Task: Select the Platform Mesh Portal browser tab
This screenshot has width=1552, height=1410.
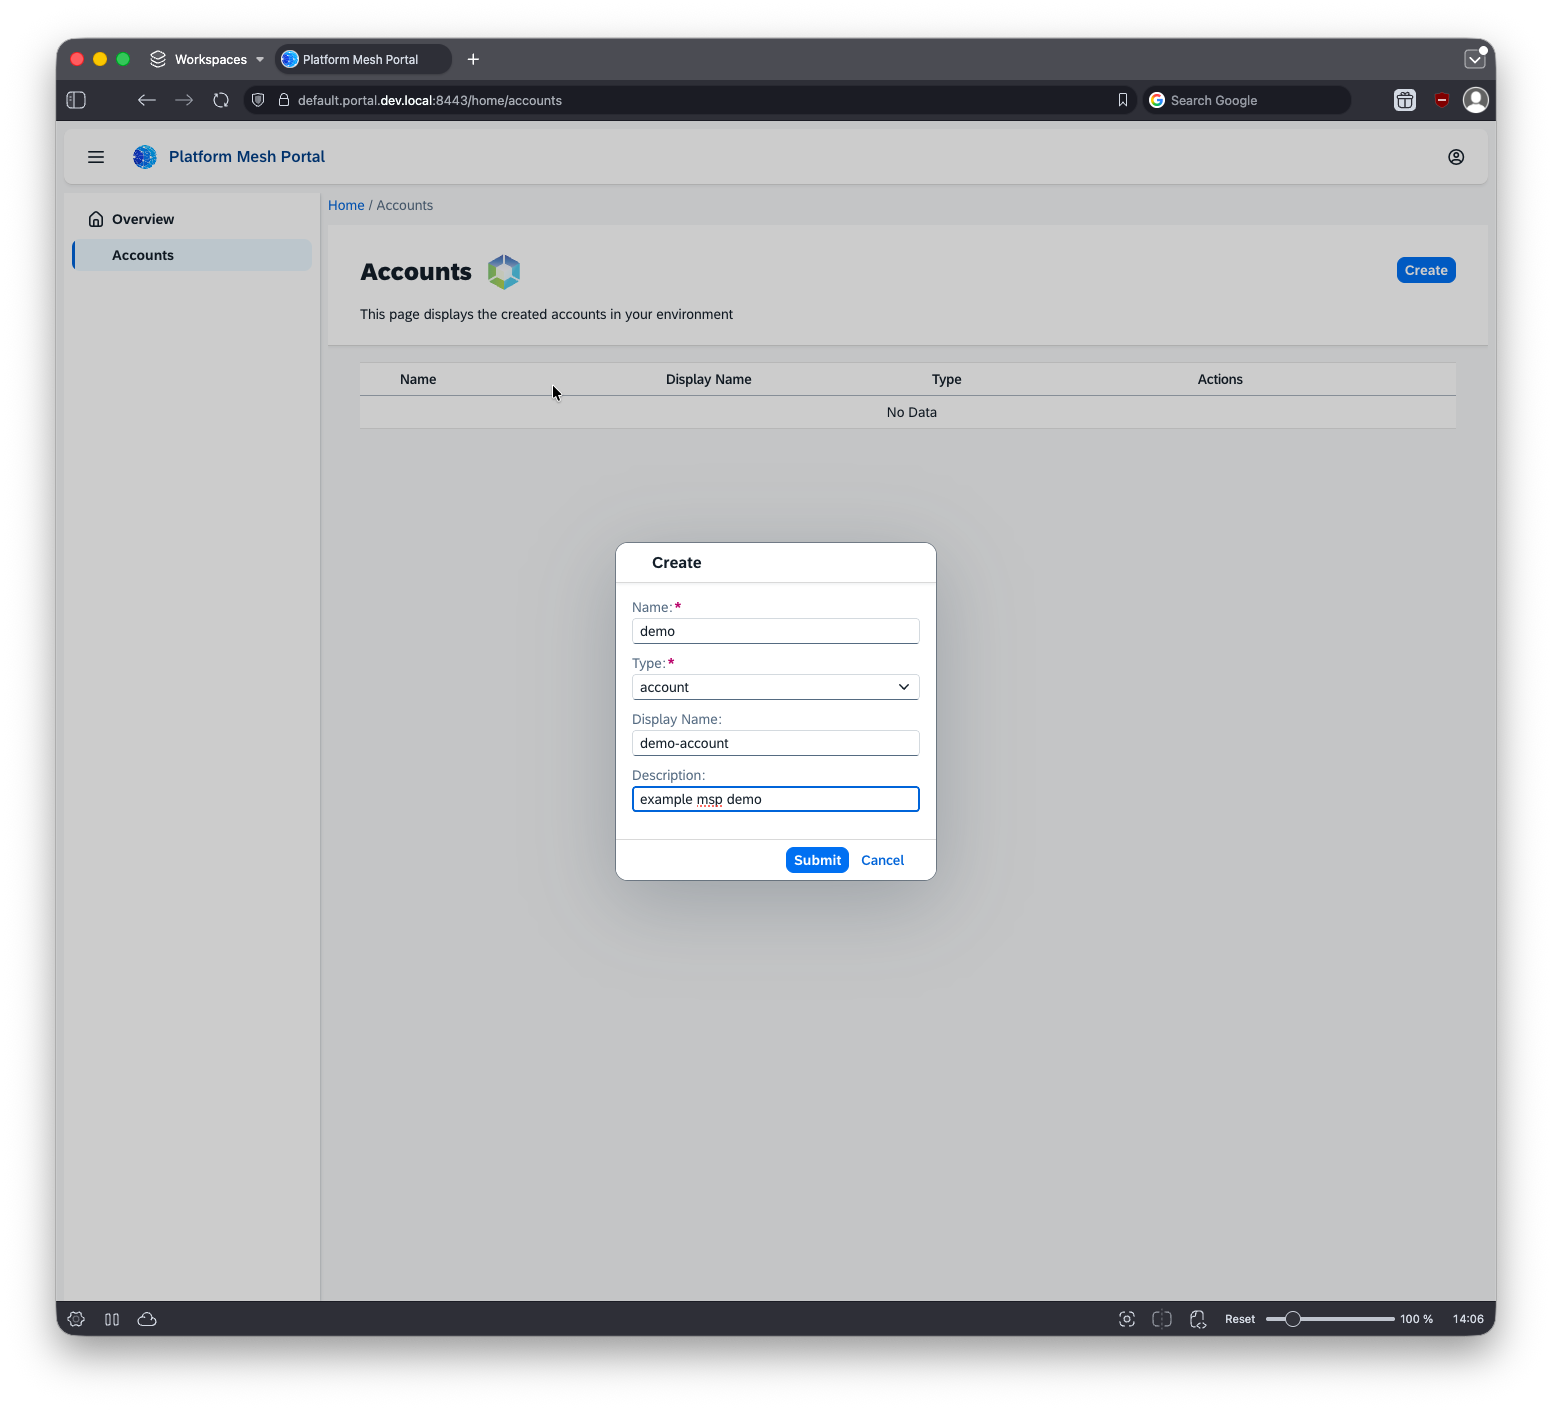Action: click(x=362, y=59)
